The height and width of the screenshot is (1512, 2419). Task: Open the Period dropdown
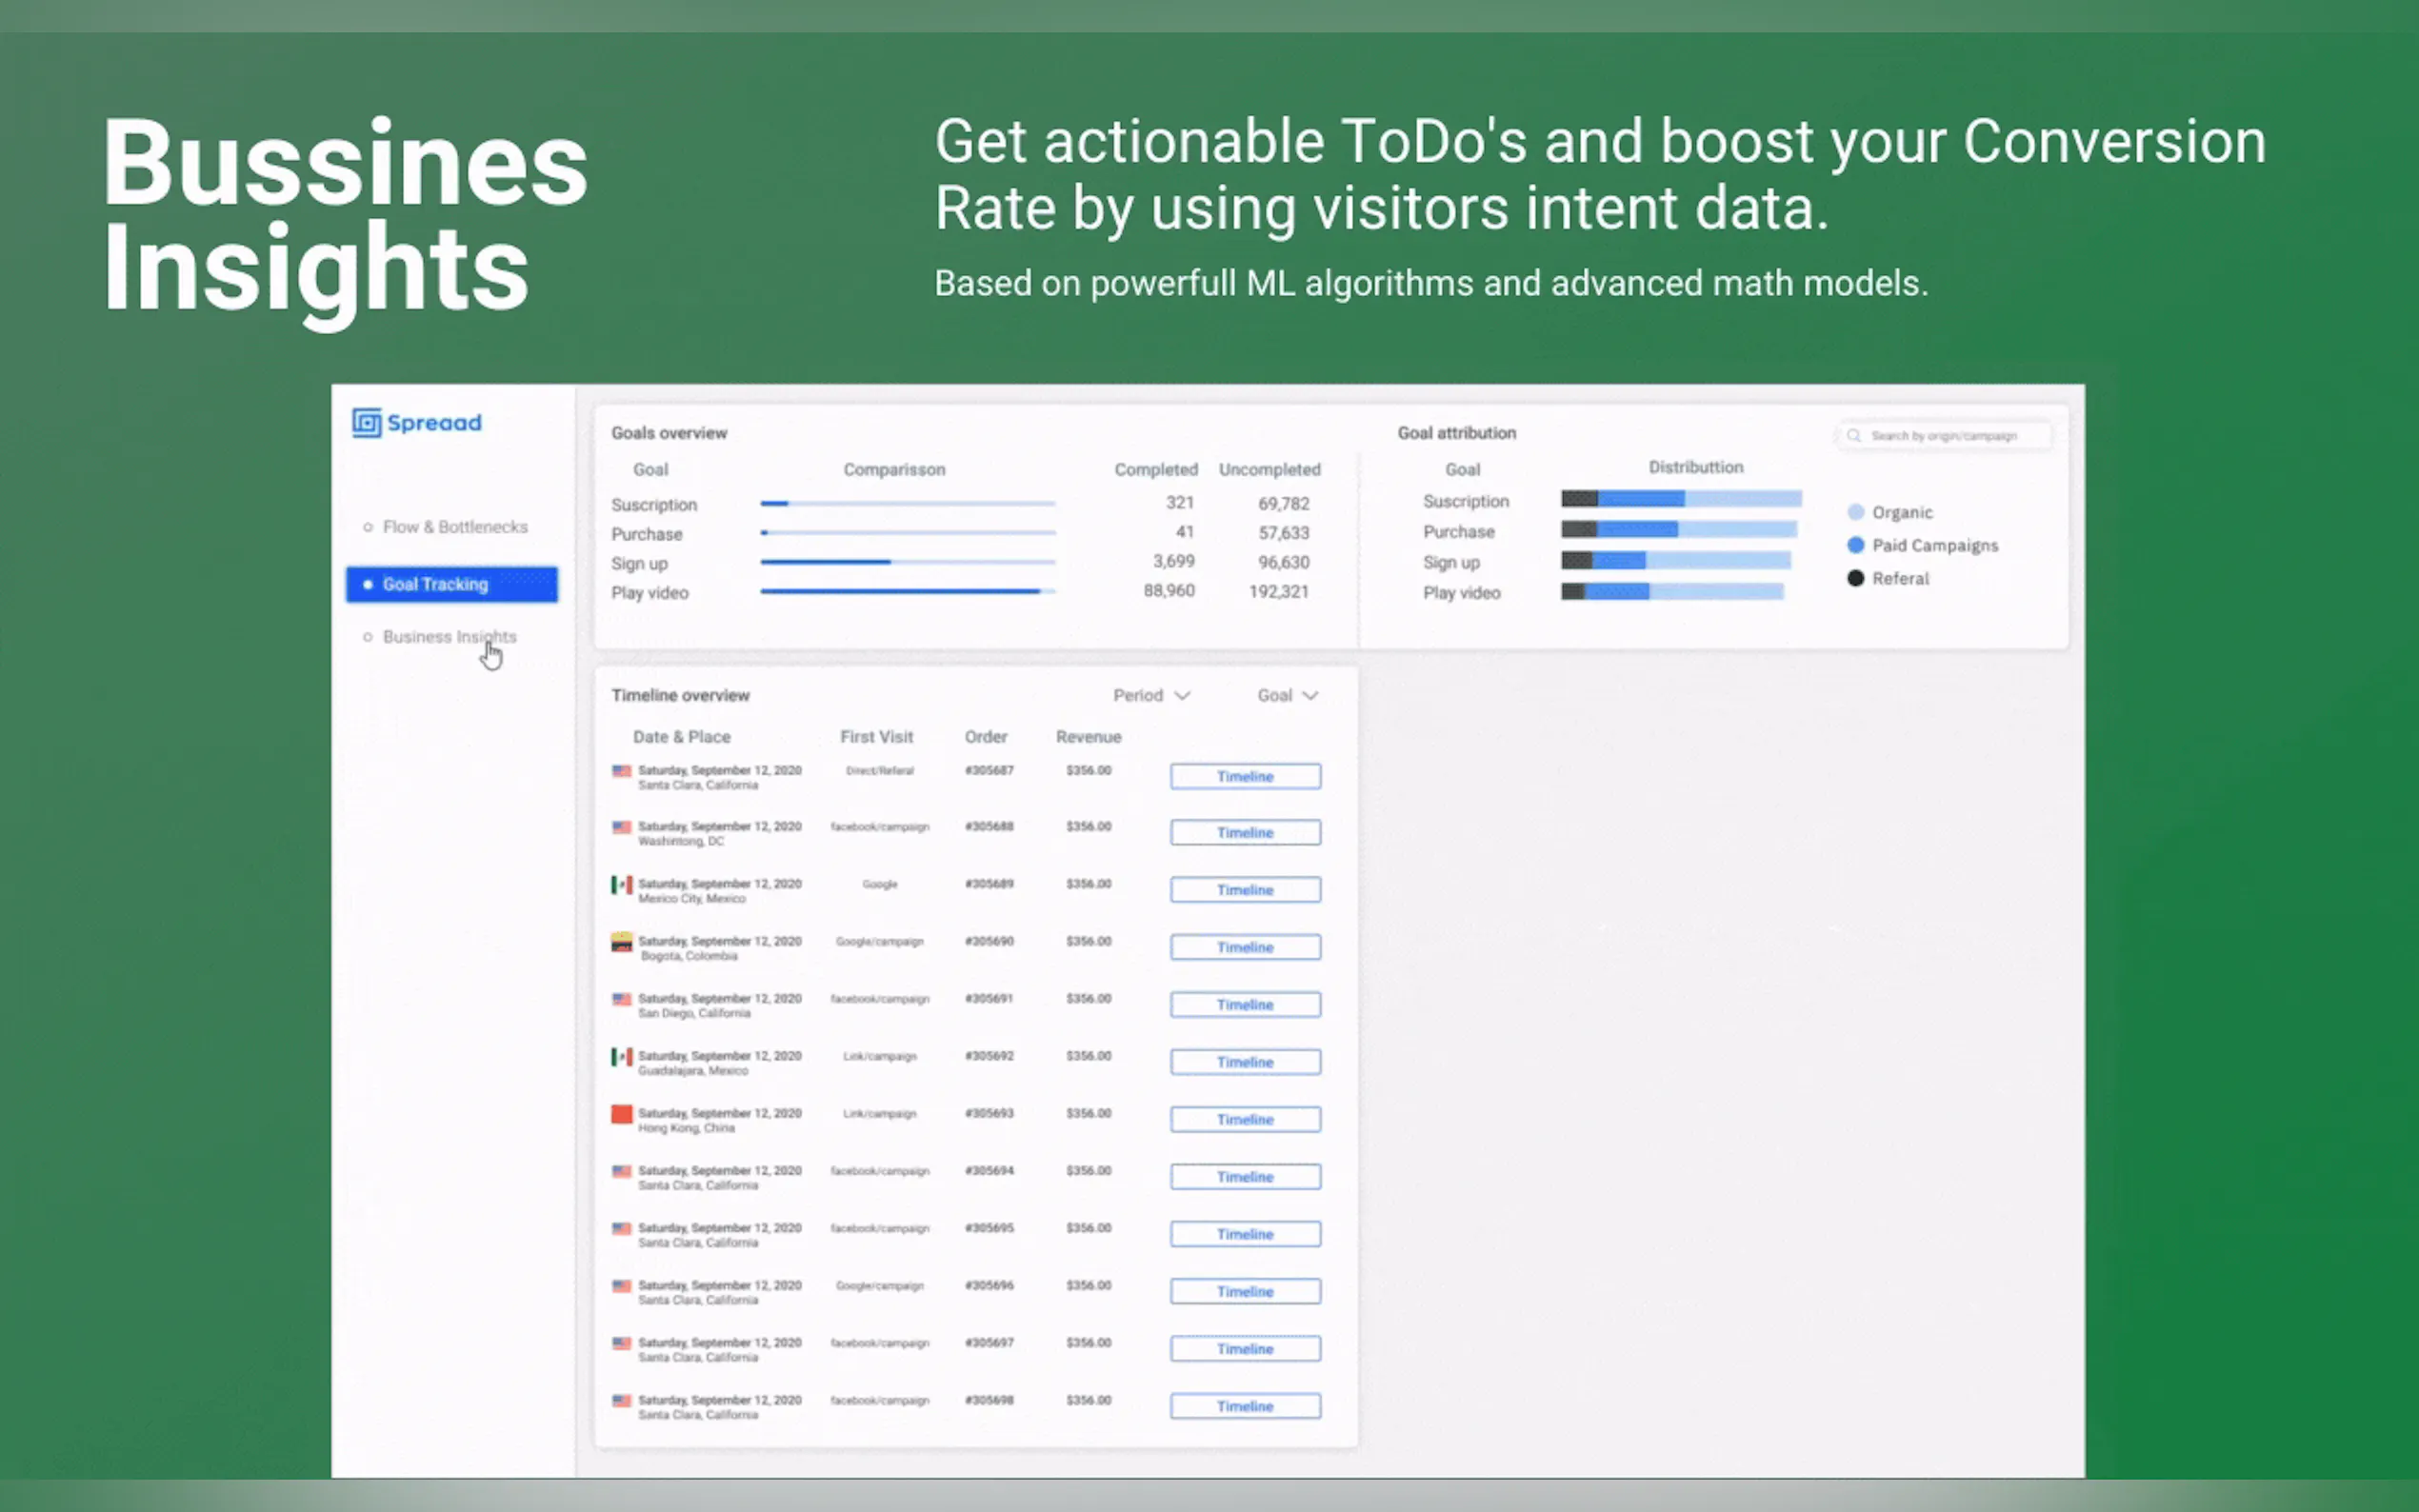(1151, 695)
